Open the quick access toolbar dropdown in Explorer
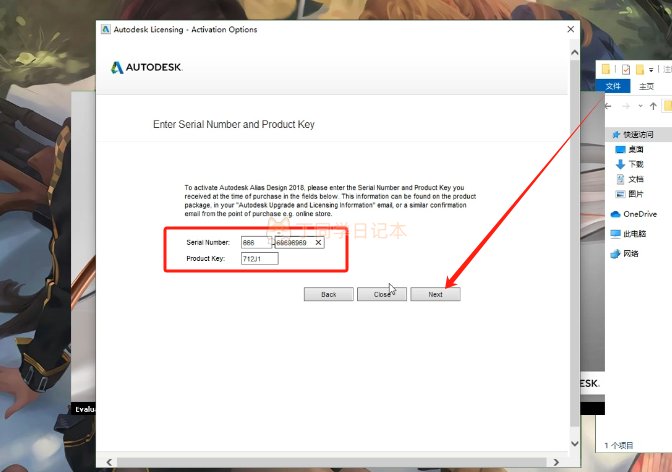This screenshot has width=672, height=472. [x=651, y=70]
